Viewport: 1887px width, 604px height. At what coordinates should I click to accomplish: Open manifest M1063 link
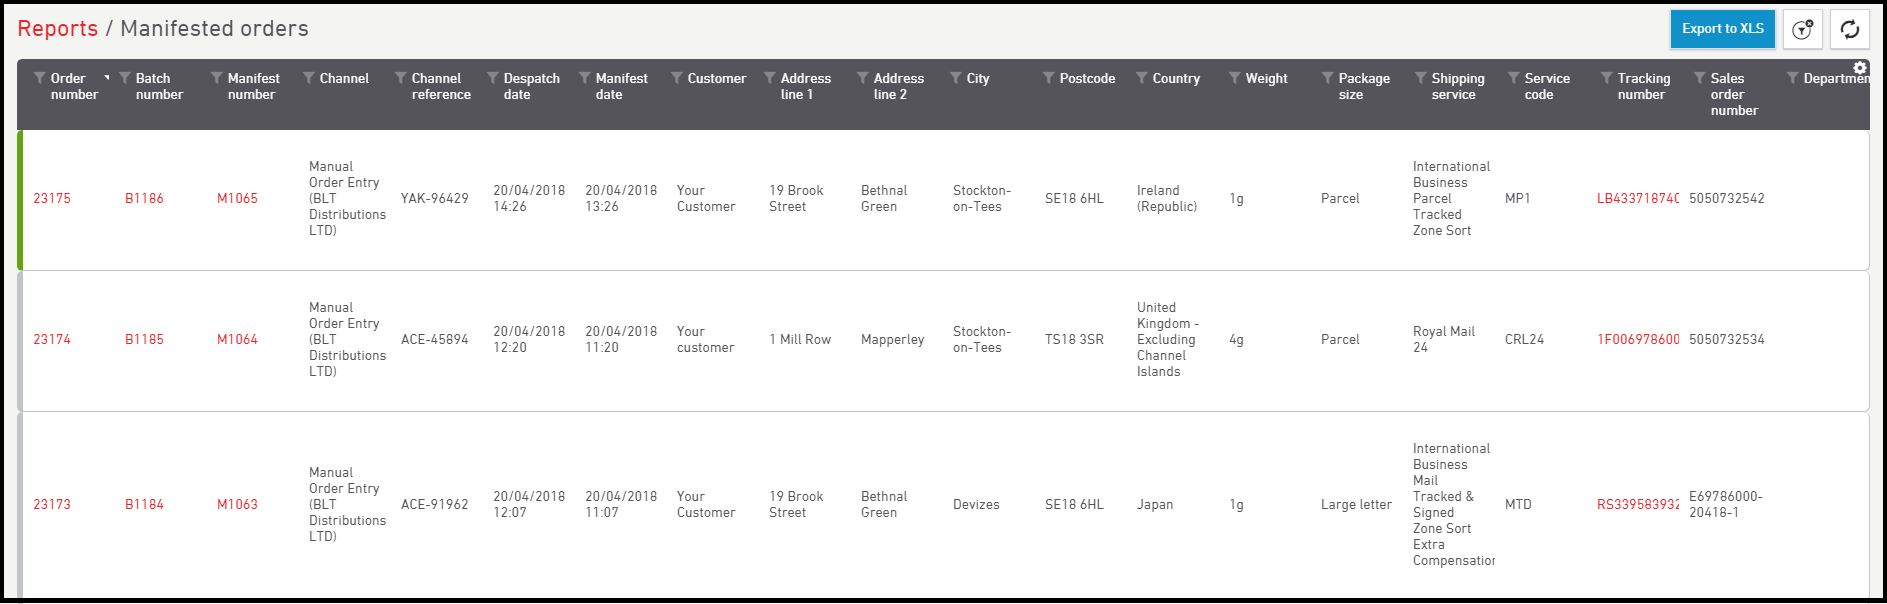coord(237,505)
